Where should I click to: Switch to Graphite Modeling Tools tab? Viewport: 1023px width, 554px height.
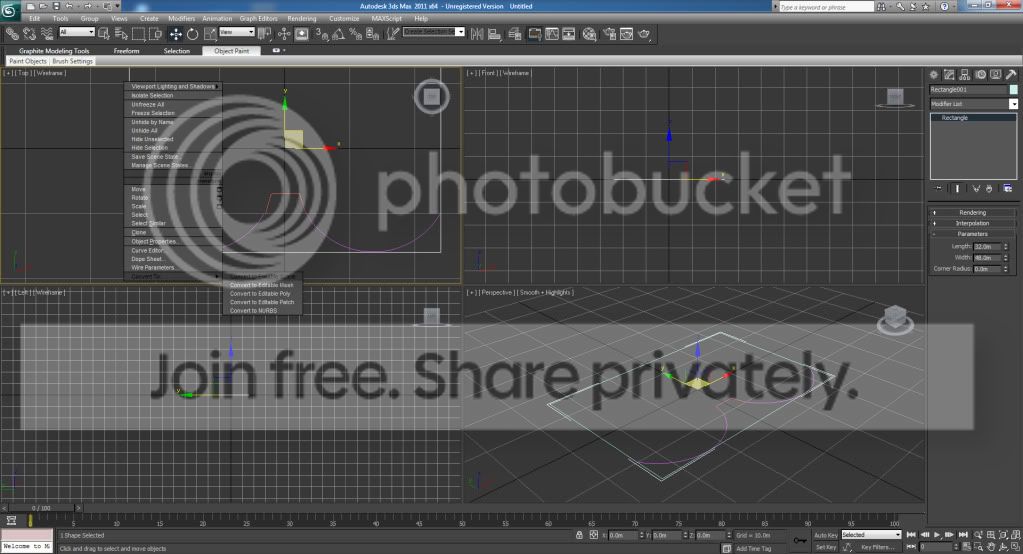[54, 51]
